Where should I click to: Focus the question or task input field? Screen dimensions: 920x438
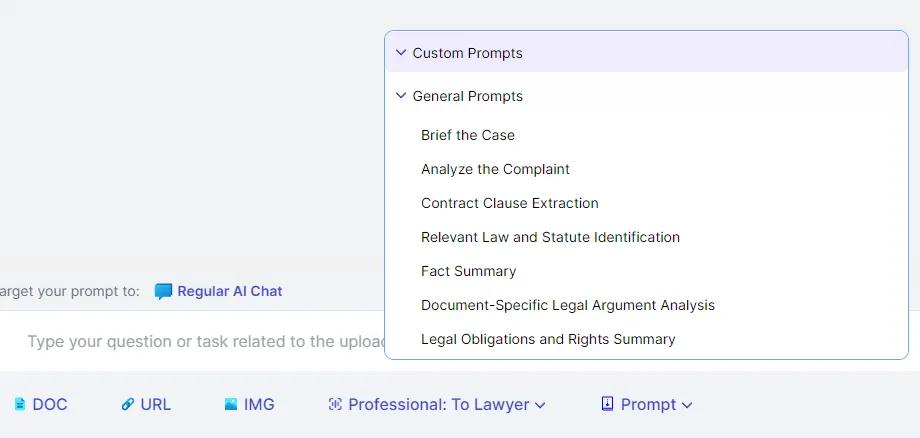click(x=194, y=341)
